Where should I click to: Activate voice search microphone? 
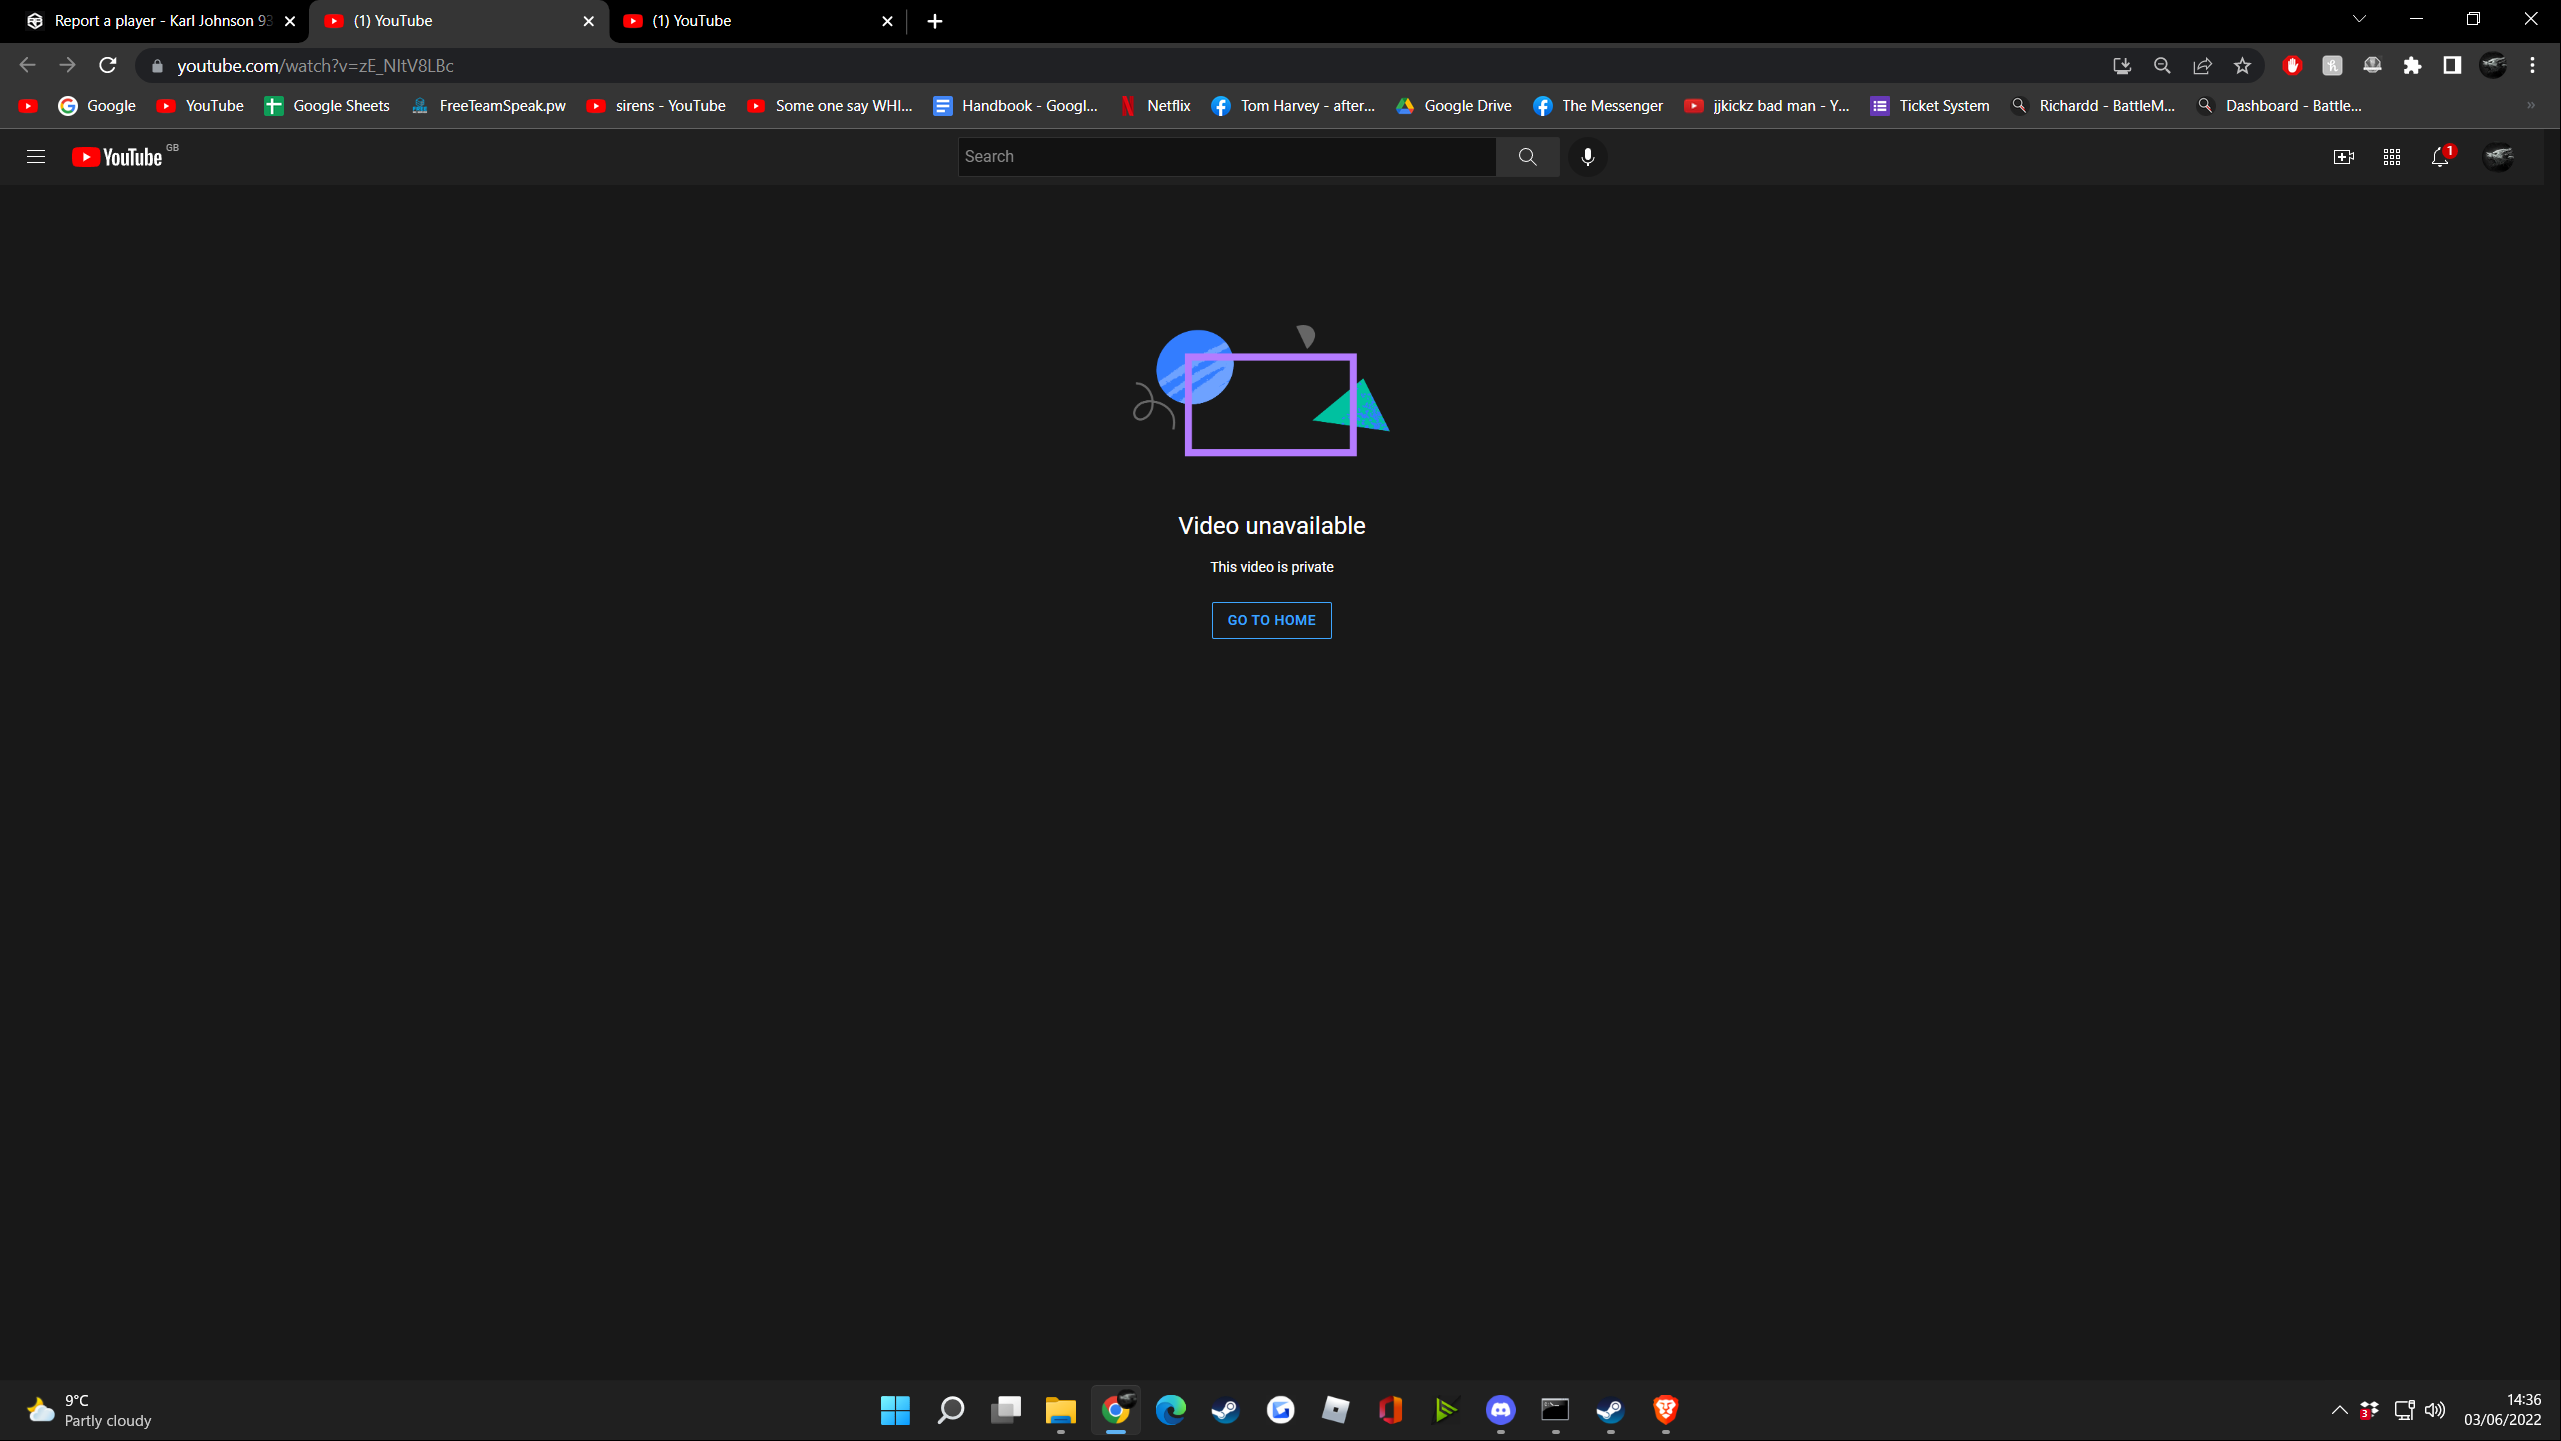(1587, 157)
